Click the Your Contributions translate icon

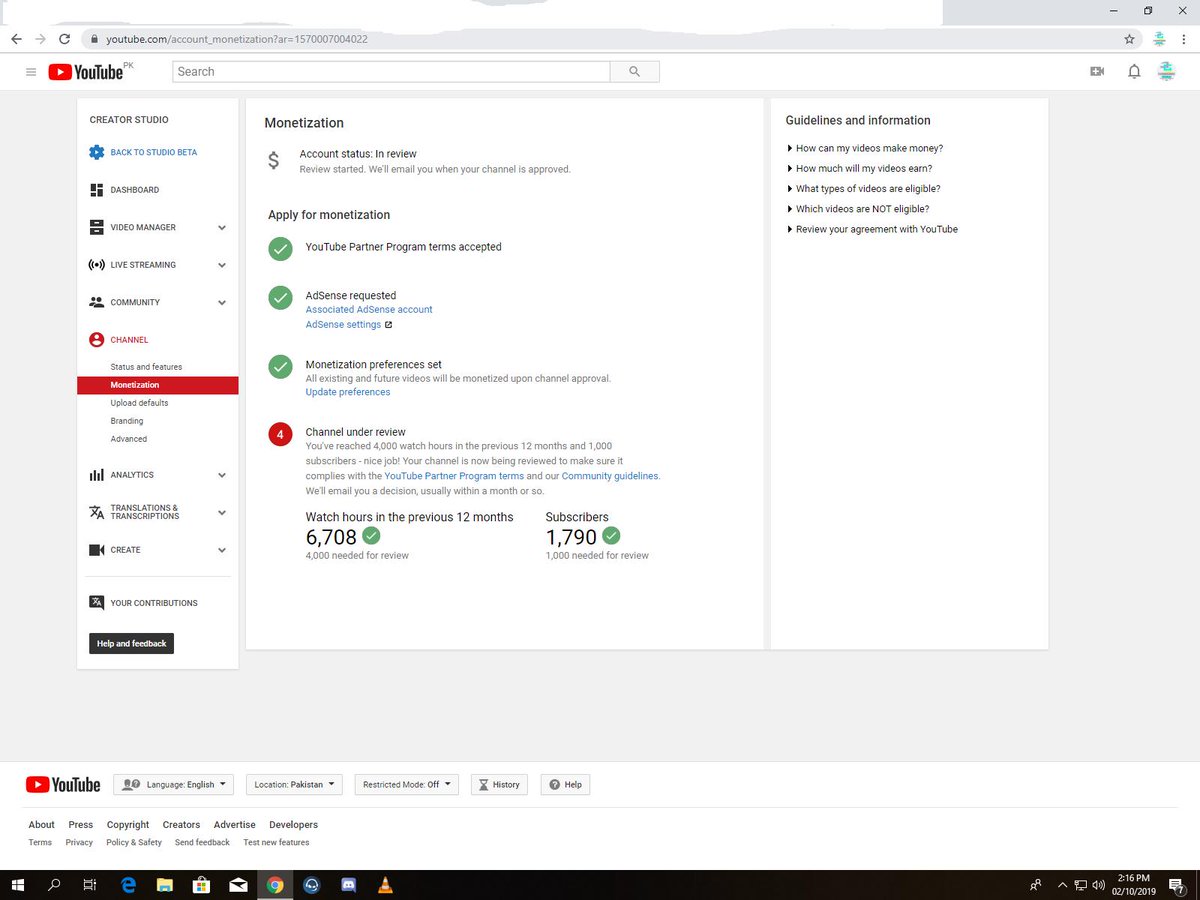(x=96, y=603)
